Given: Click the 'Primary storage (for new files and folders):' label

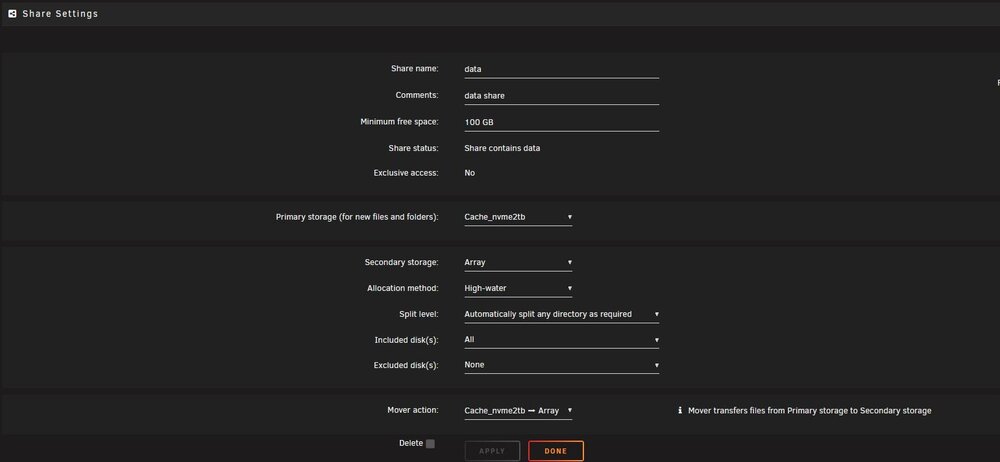Looking at the screenshot, I should [357, 217].
